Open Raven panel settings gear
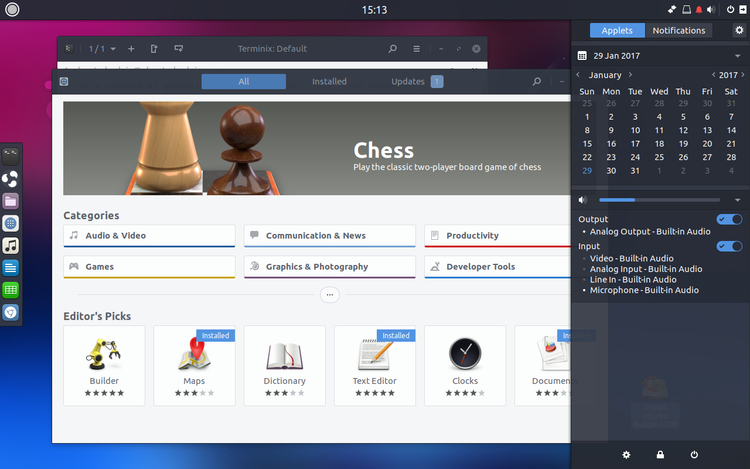The image size is (750, 469). [739, 30]
